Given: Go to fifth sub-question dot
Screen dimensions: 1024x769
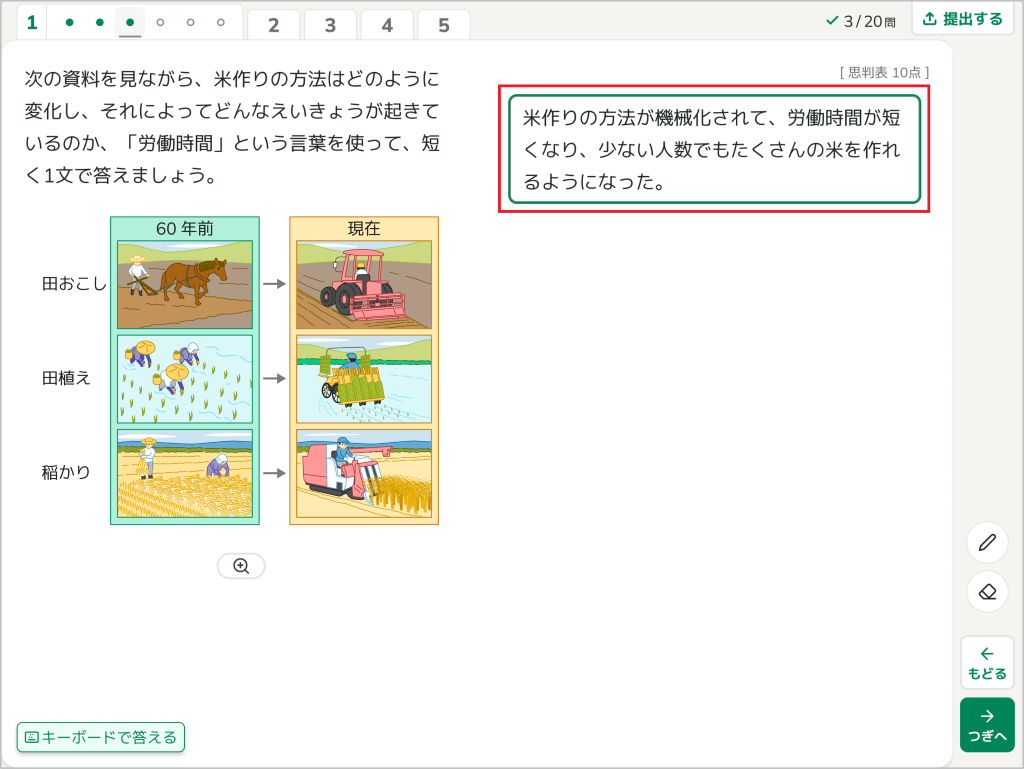Looking at the screenshot, I should [190, 22].
